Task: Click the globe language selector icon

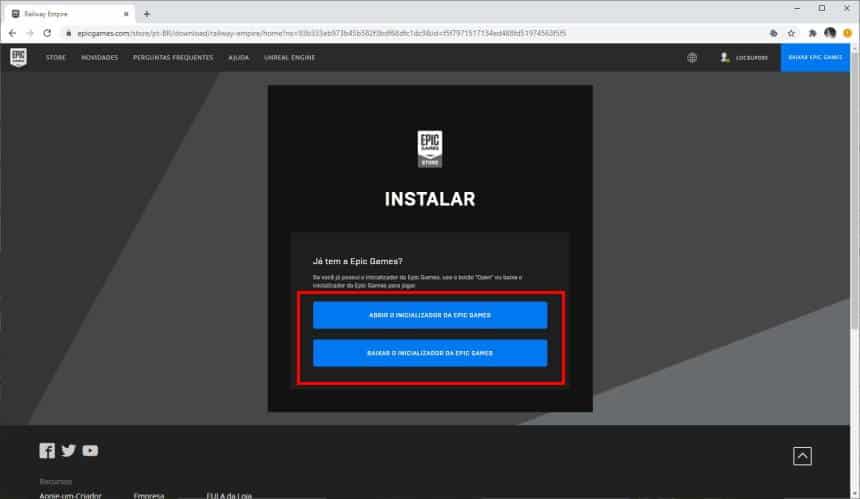Action: tap(692, 58)
